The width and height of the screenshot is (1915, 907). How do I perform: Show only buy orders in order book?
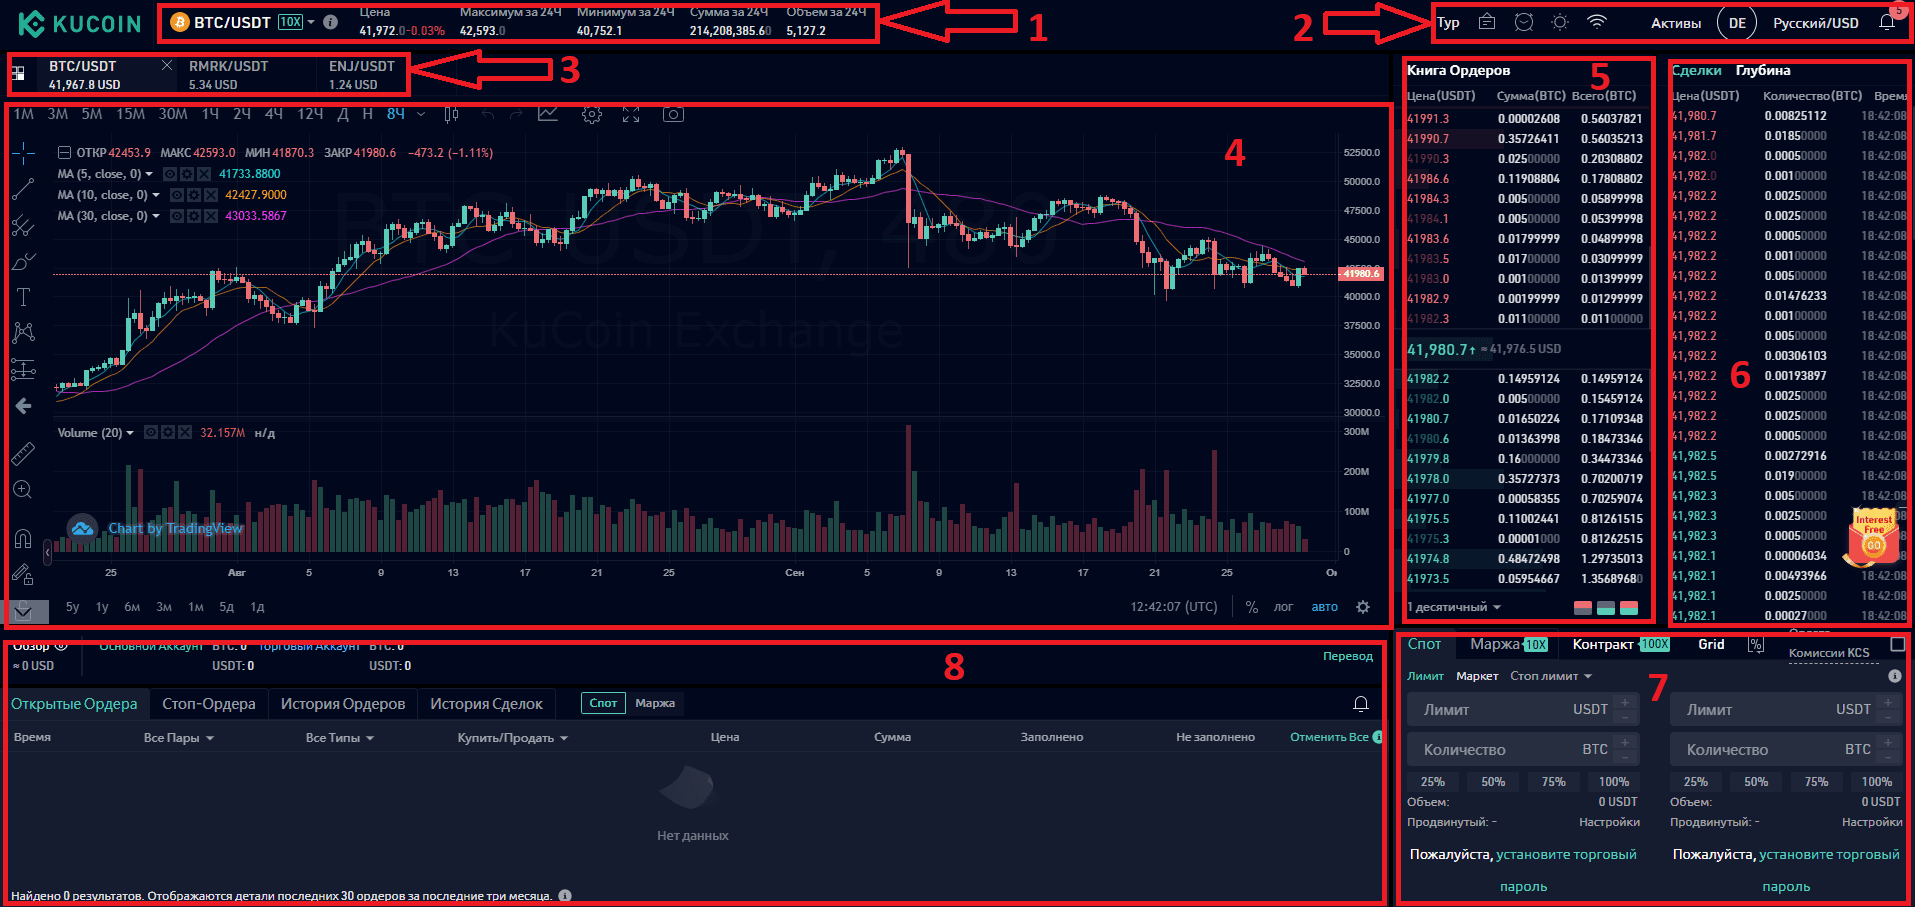tap(1606, 608)
